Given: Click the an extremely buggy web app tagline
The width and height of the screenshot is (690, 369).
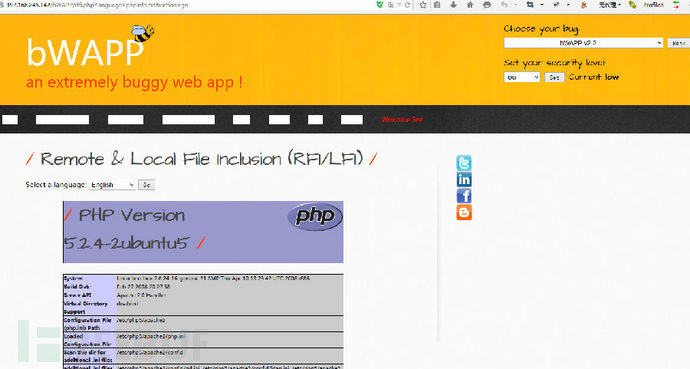Looking at the screenshot, I should [134, 82].
